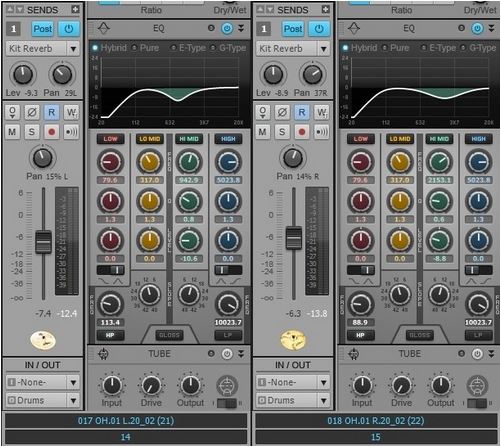Click EQ clipping LED on OH.01 R

[461, 28]
